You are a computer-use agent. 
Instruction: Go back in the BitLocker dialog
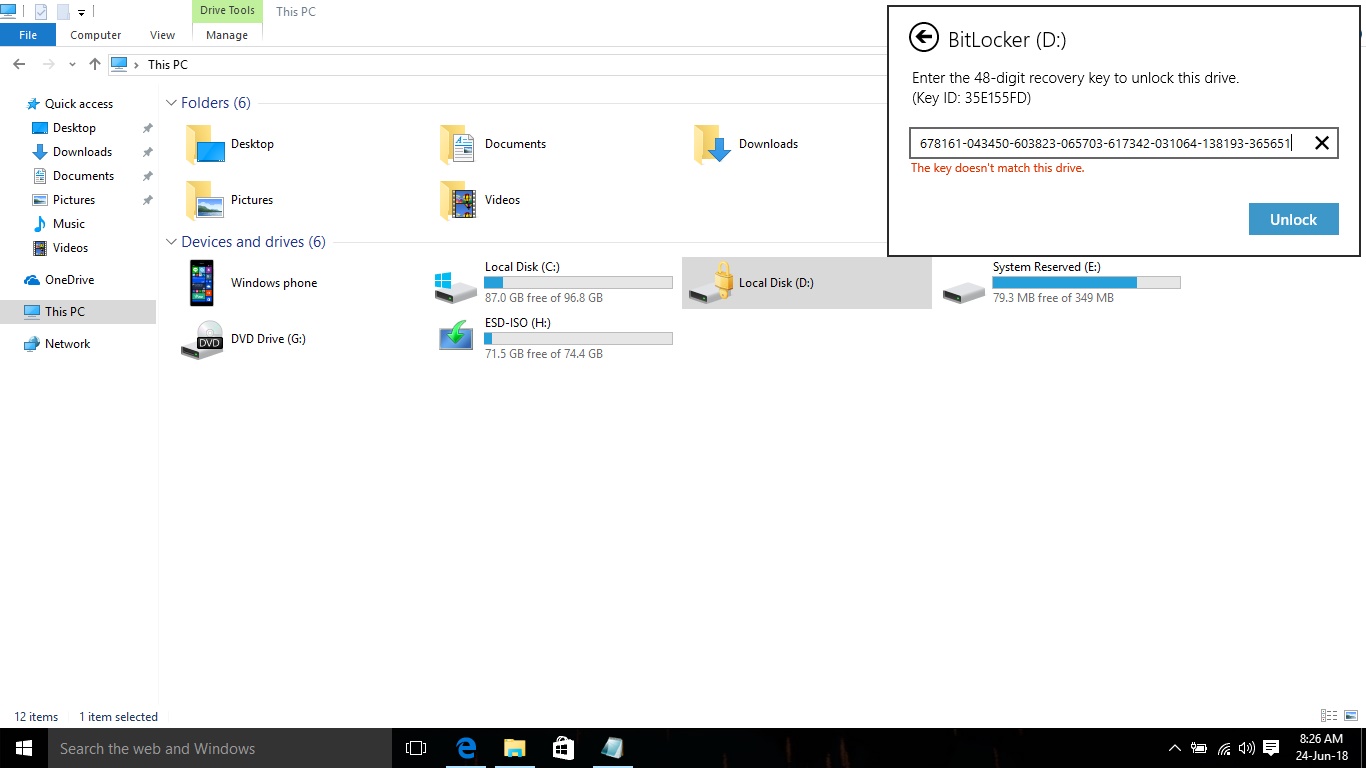923,38
